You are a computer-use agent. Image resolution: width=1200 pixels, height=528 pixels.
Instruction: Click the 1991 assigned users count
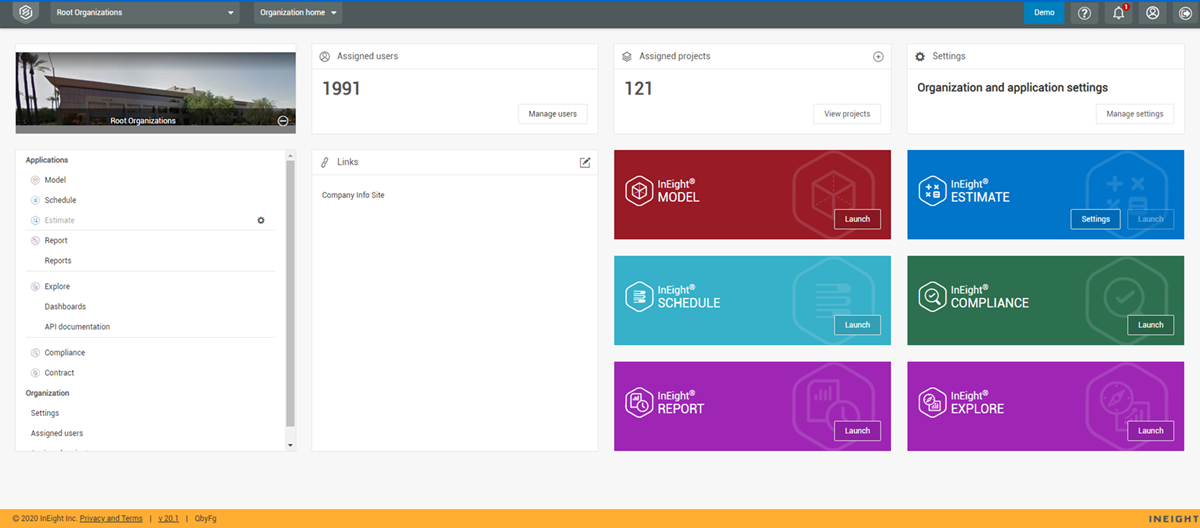341,89
